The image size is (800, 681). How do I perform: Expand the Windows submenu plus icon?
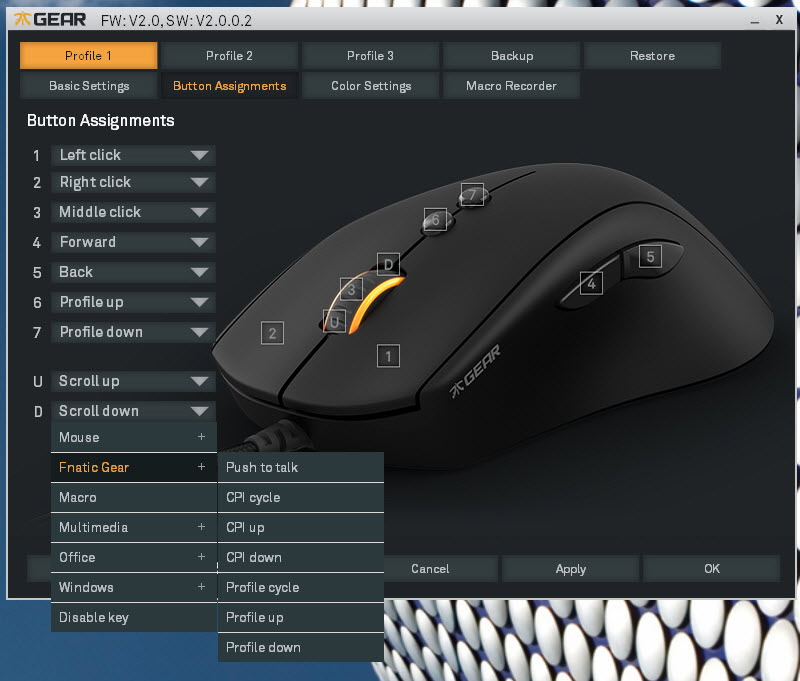(202, 587)
